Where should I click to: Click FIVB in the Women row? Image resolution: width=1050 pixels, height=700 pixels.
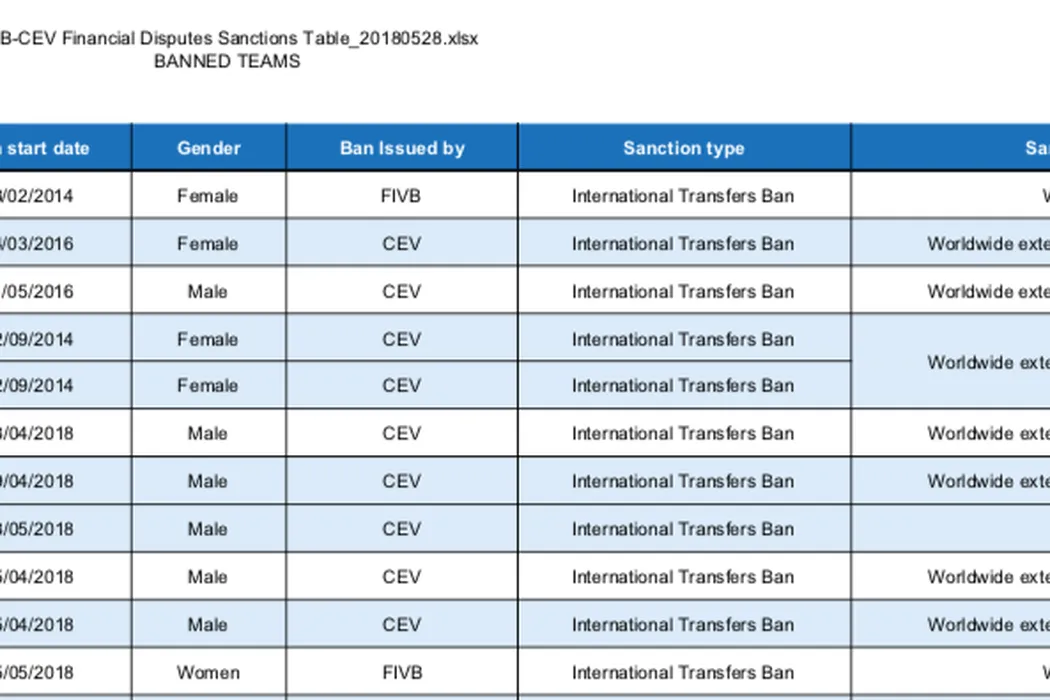[x=402, y=672]
